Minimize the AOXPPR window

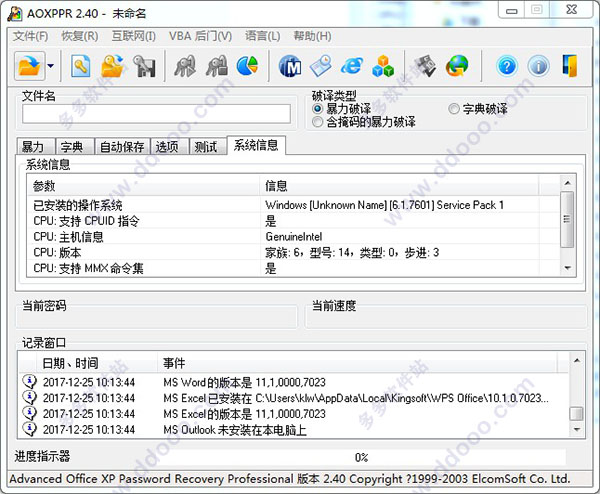pyautogui.click(x=512, y=10)
